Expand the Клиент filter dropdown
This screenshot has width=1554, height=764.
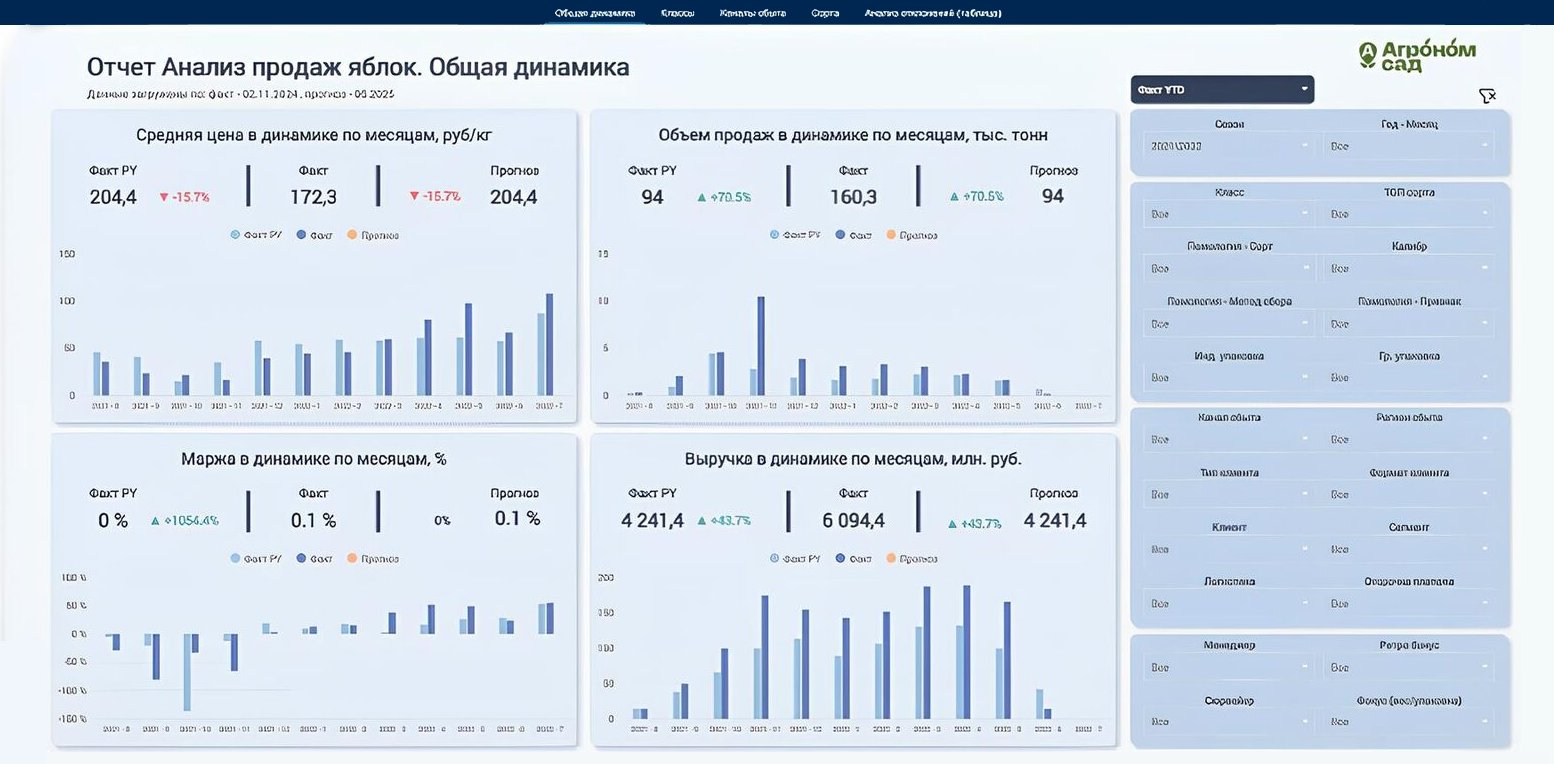[x=1229, y=550]
